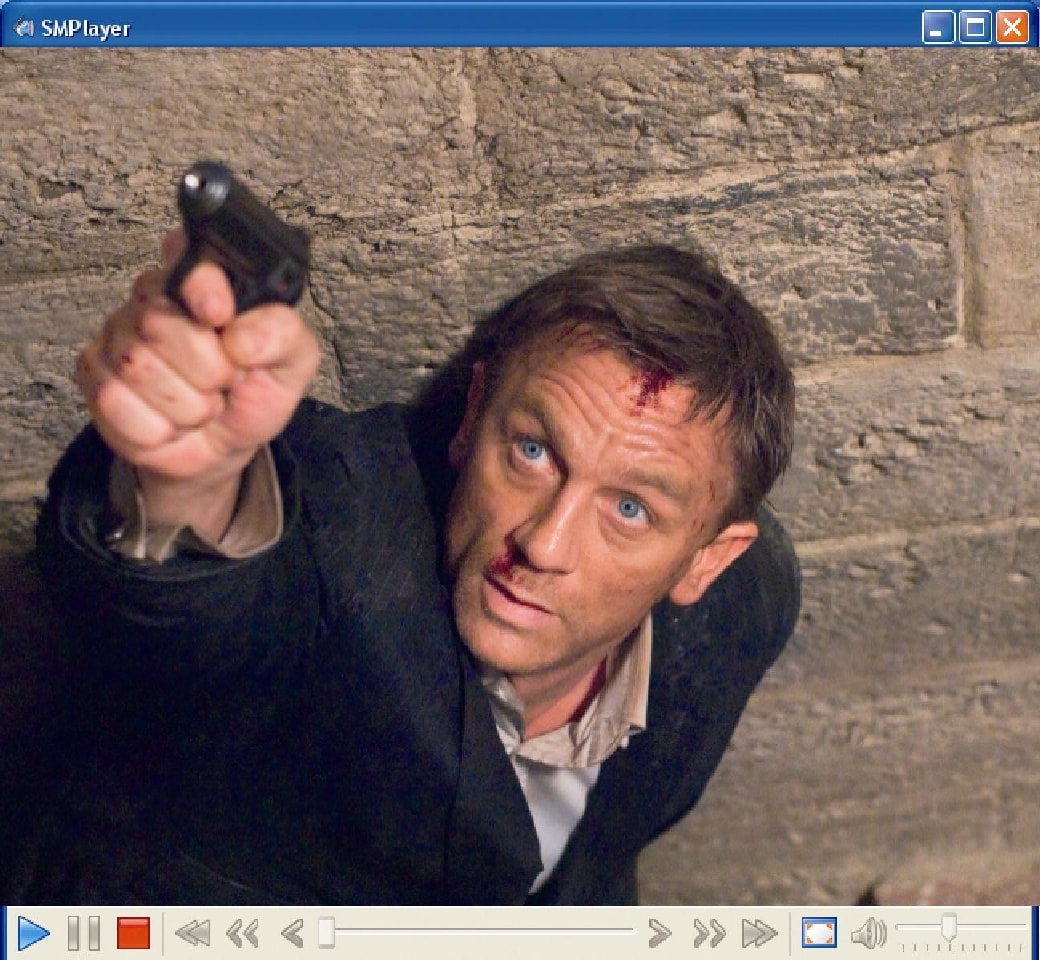Toggle fullscreen mode
The height and width of the screenshot is (960, 1040).
[819, 934]
